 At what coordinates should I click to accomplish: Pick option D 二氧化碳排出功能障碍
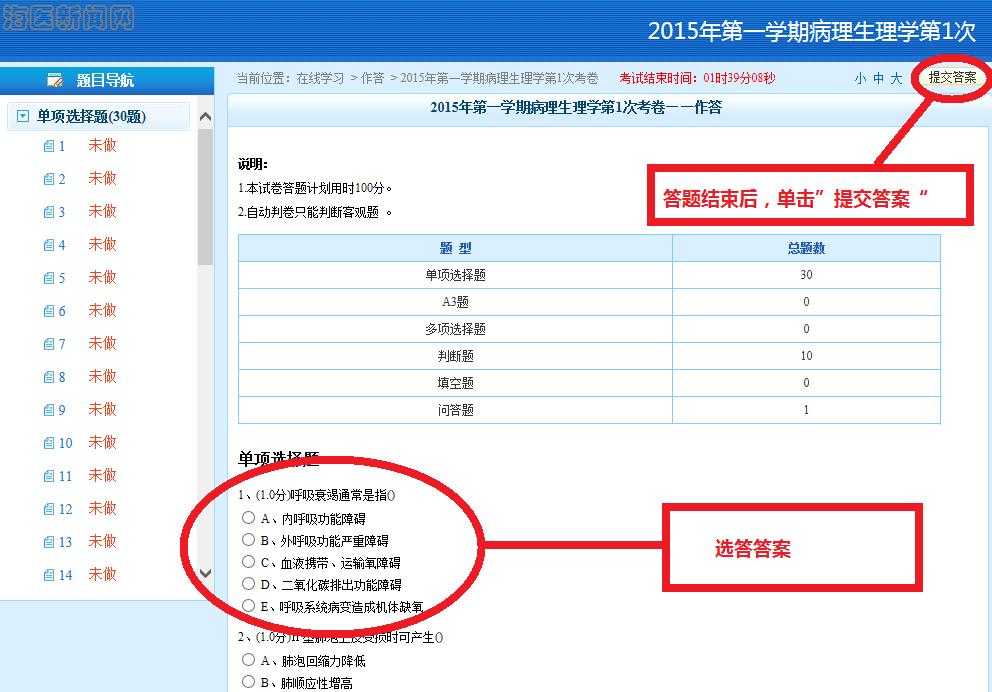(249, 584)
